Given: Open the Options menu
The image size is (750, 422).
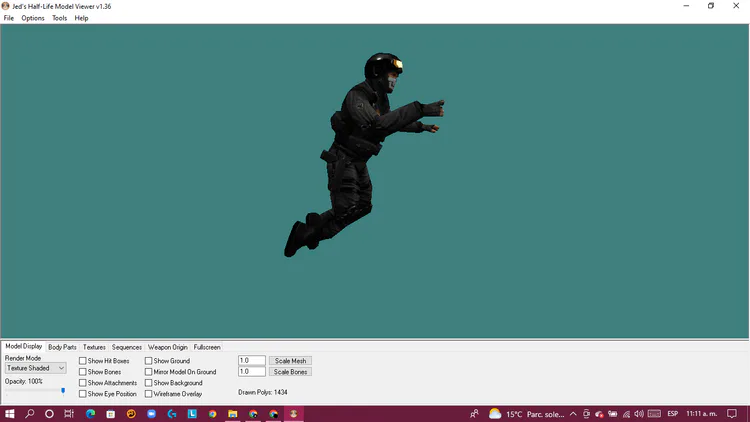Looking at the screenshot, I should (33, 18).
